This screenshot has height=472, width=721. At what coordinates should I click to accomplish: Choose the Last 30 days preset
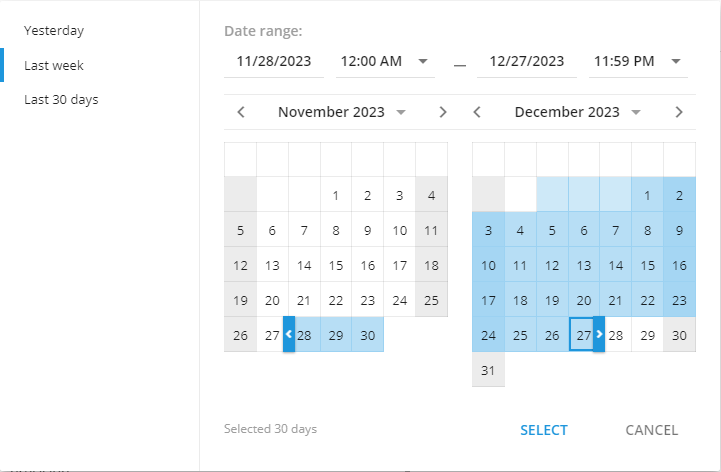(61, 100)
